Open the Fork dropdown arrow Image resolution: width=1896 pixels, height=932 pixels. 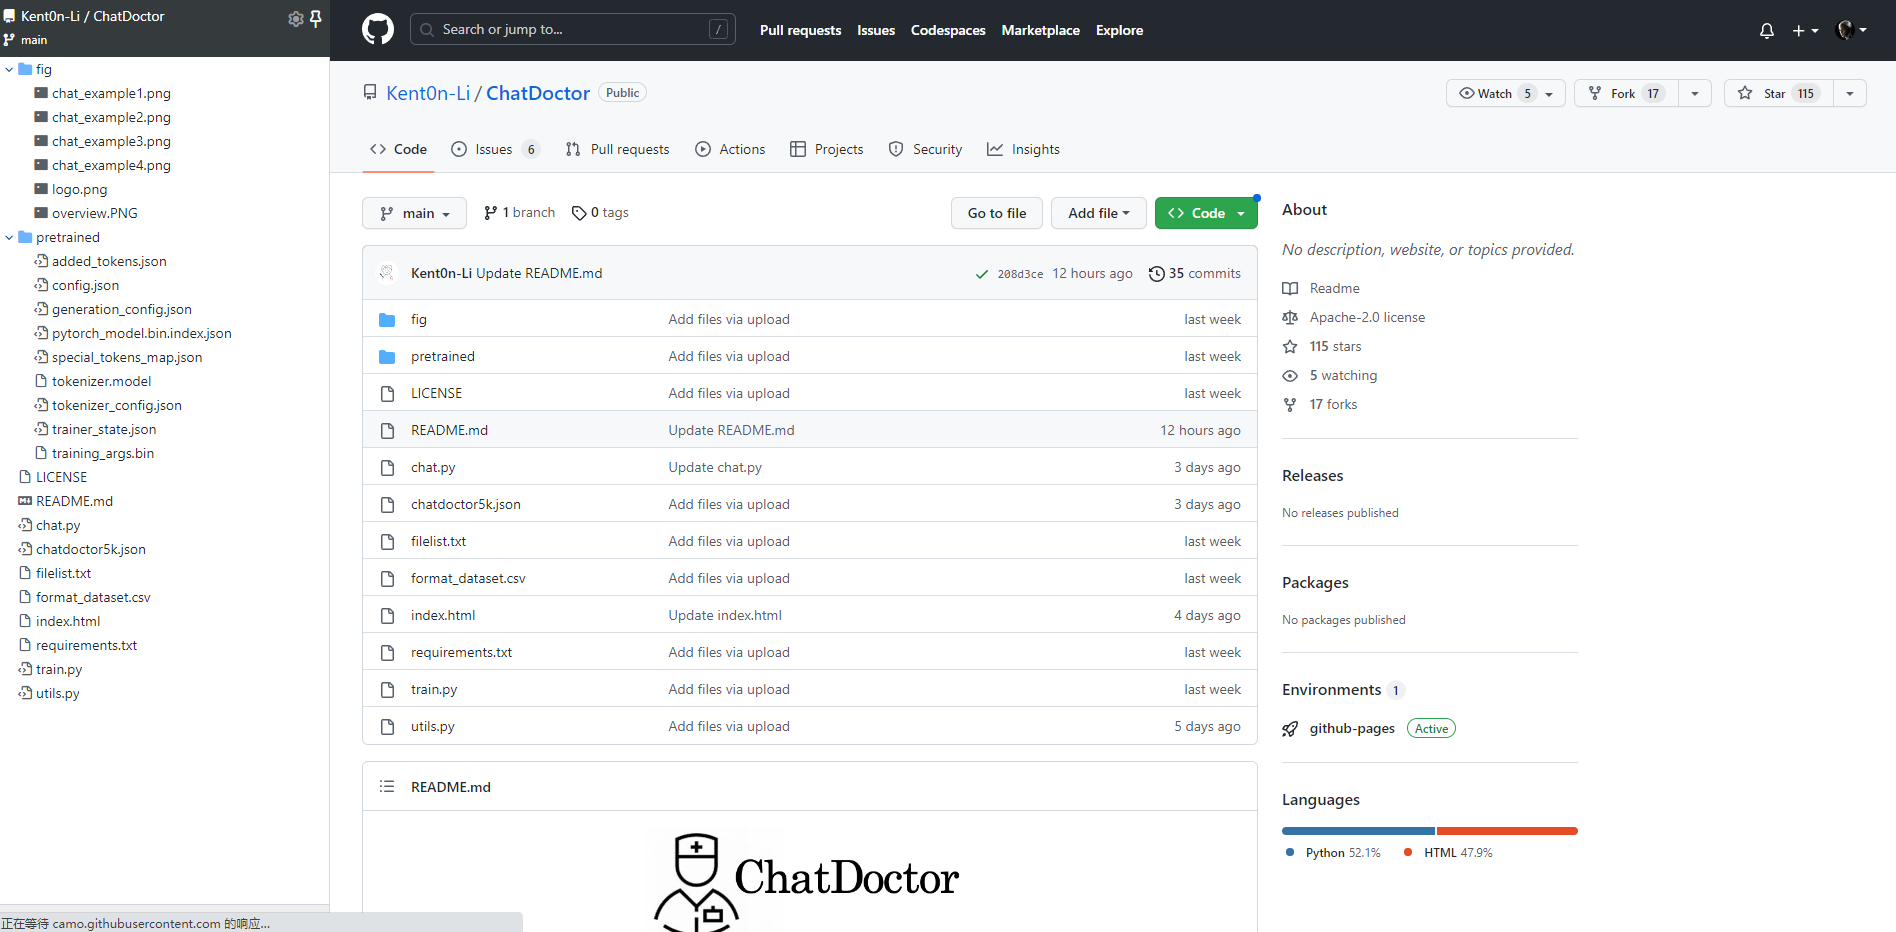[x=1695, y=94]
